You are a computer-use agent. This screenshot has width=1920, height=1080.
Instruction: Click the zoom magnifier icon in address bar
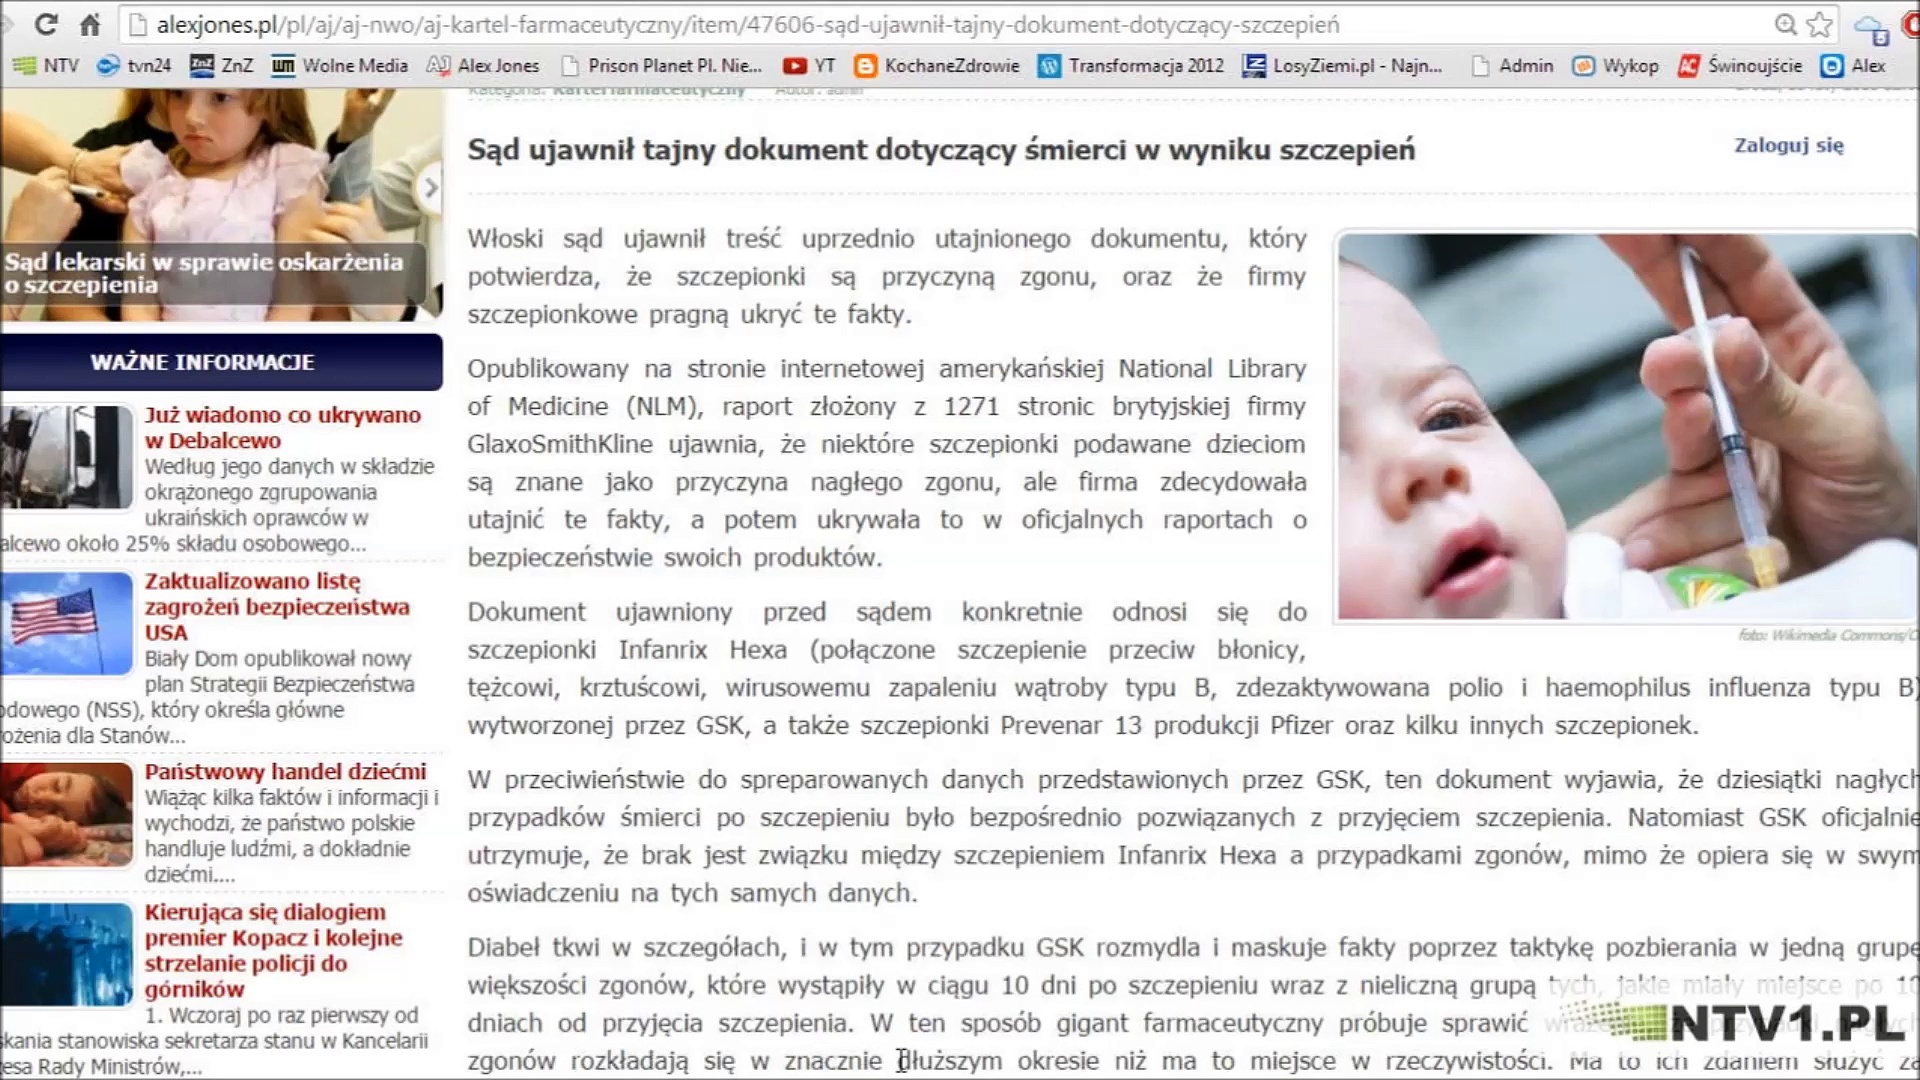[1785, 24]
